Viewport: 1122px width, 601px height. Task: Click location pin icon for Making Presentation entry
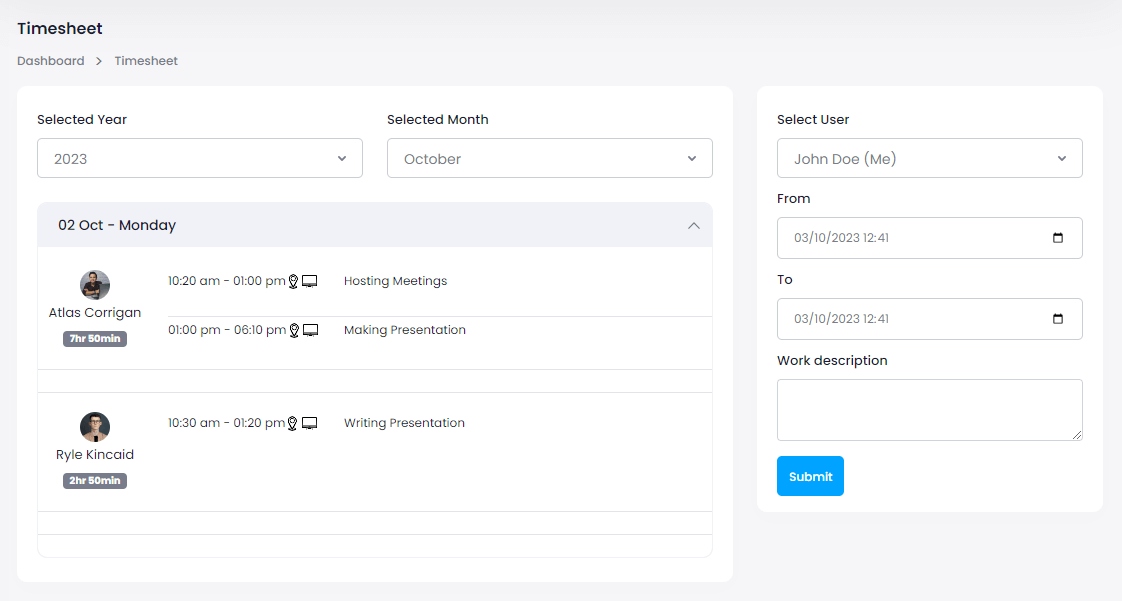(294, 331)
